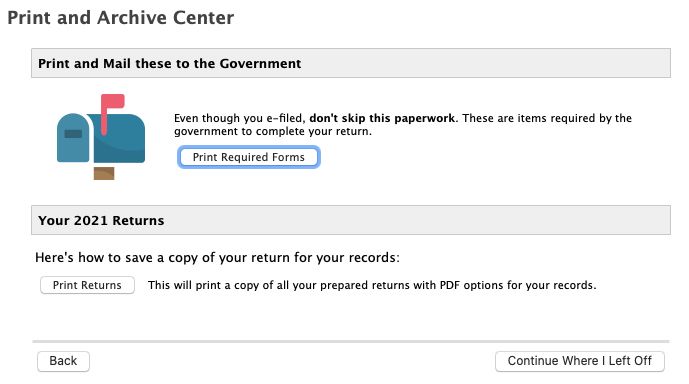Click the horizontal divider above the Back button
The width and height of the screenshot is (689, 384).
[x=351, y=341]
